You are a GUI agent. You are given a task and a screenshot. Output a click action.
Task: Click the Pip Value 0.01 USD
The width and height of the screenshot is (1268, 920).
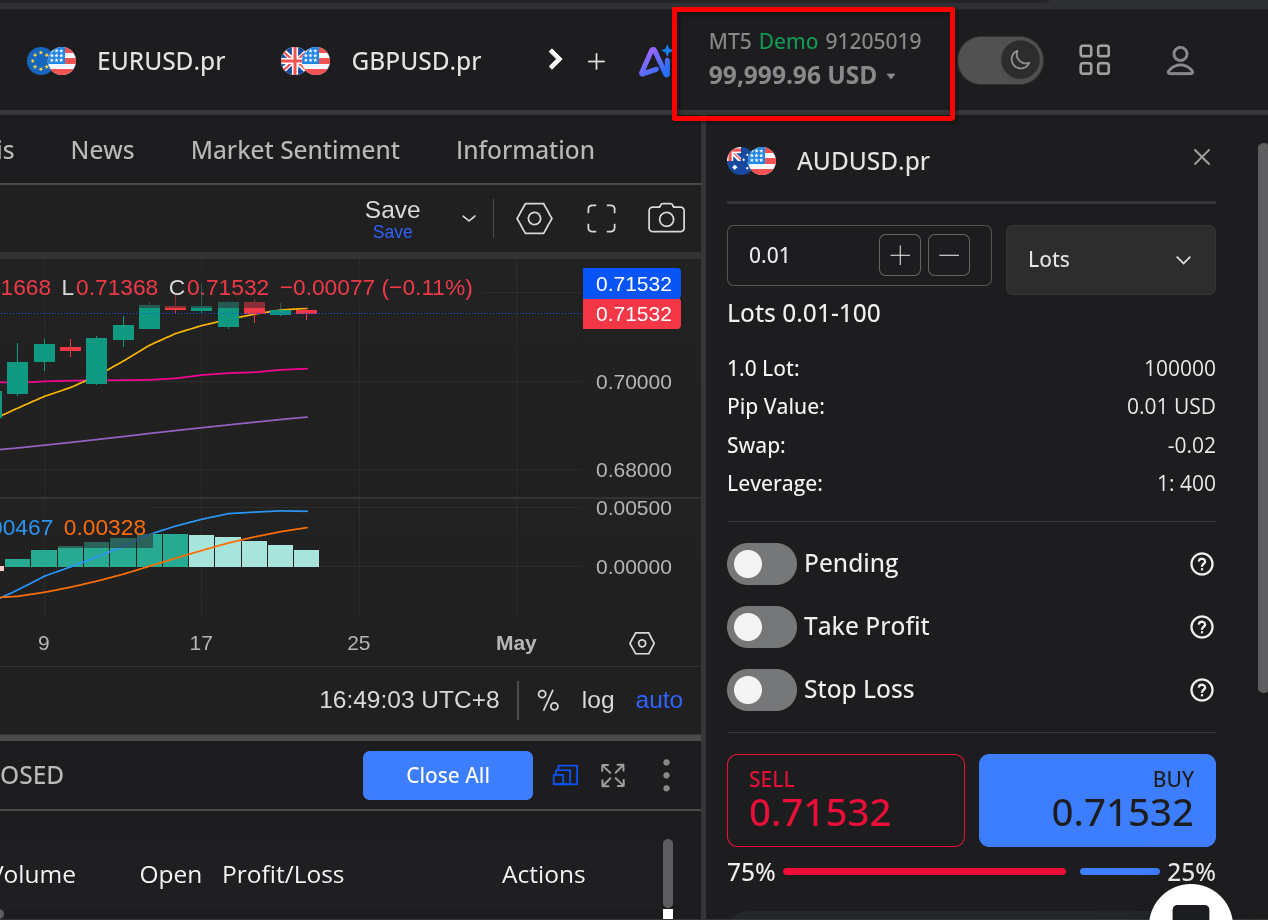click(x=1171, y=407)
